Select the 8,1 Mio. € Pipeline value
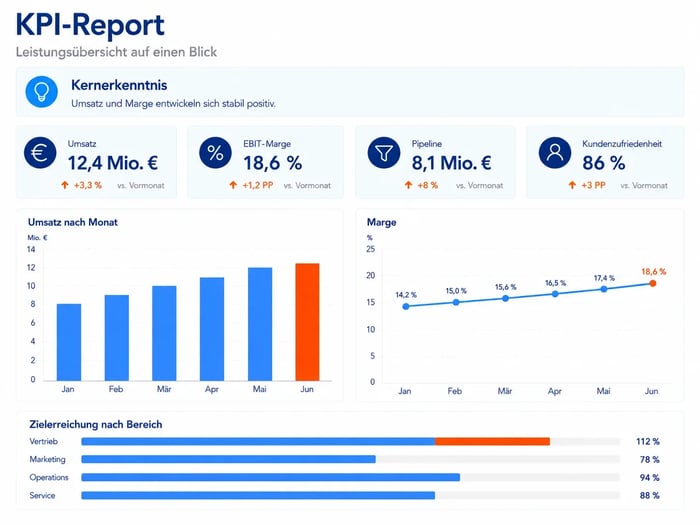The width and height of the screenshot is (700, 525). (451, 163)
